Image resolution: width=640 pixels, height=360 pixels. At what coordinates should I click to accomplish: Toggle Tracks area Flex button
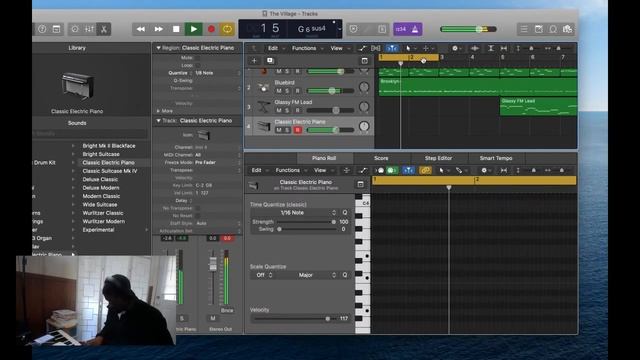point(376,48)
